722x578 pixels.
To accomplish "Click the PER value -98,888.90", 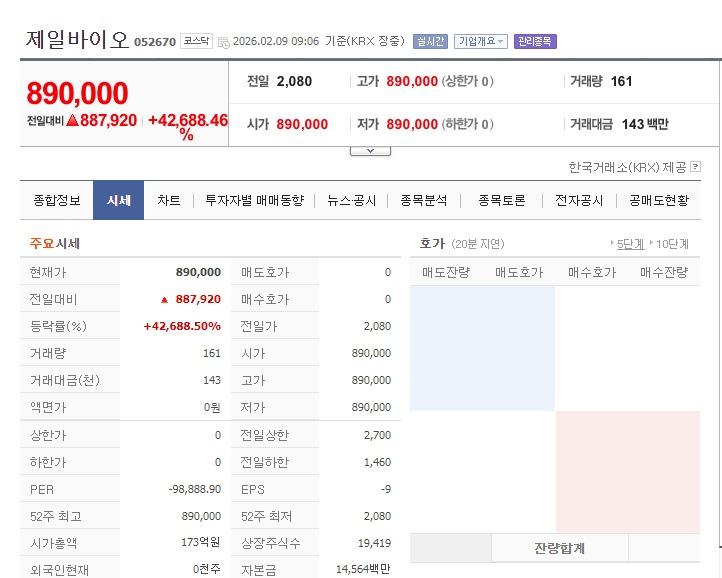I will [195, 489].
